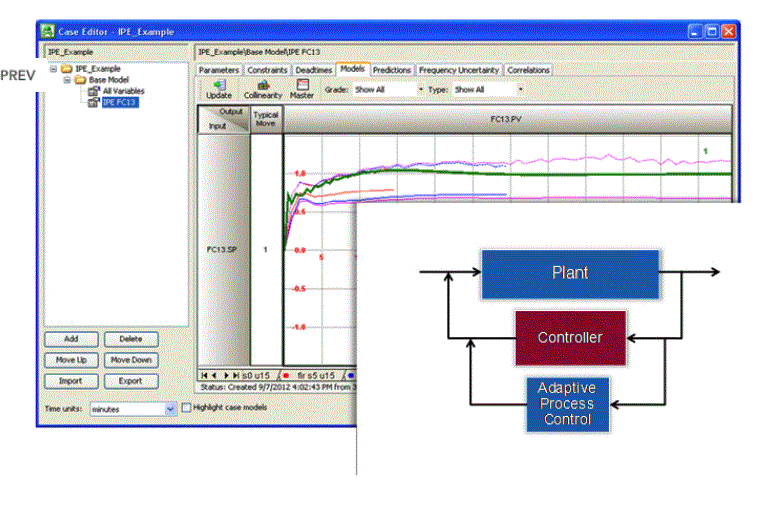Click the Case Editor title bar icon
This screenshot has width=769, height=515.
48,31
